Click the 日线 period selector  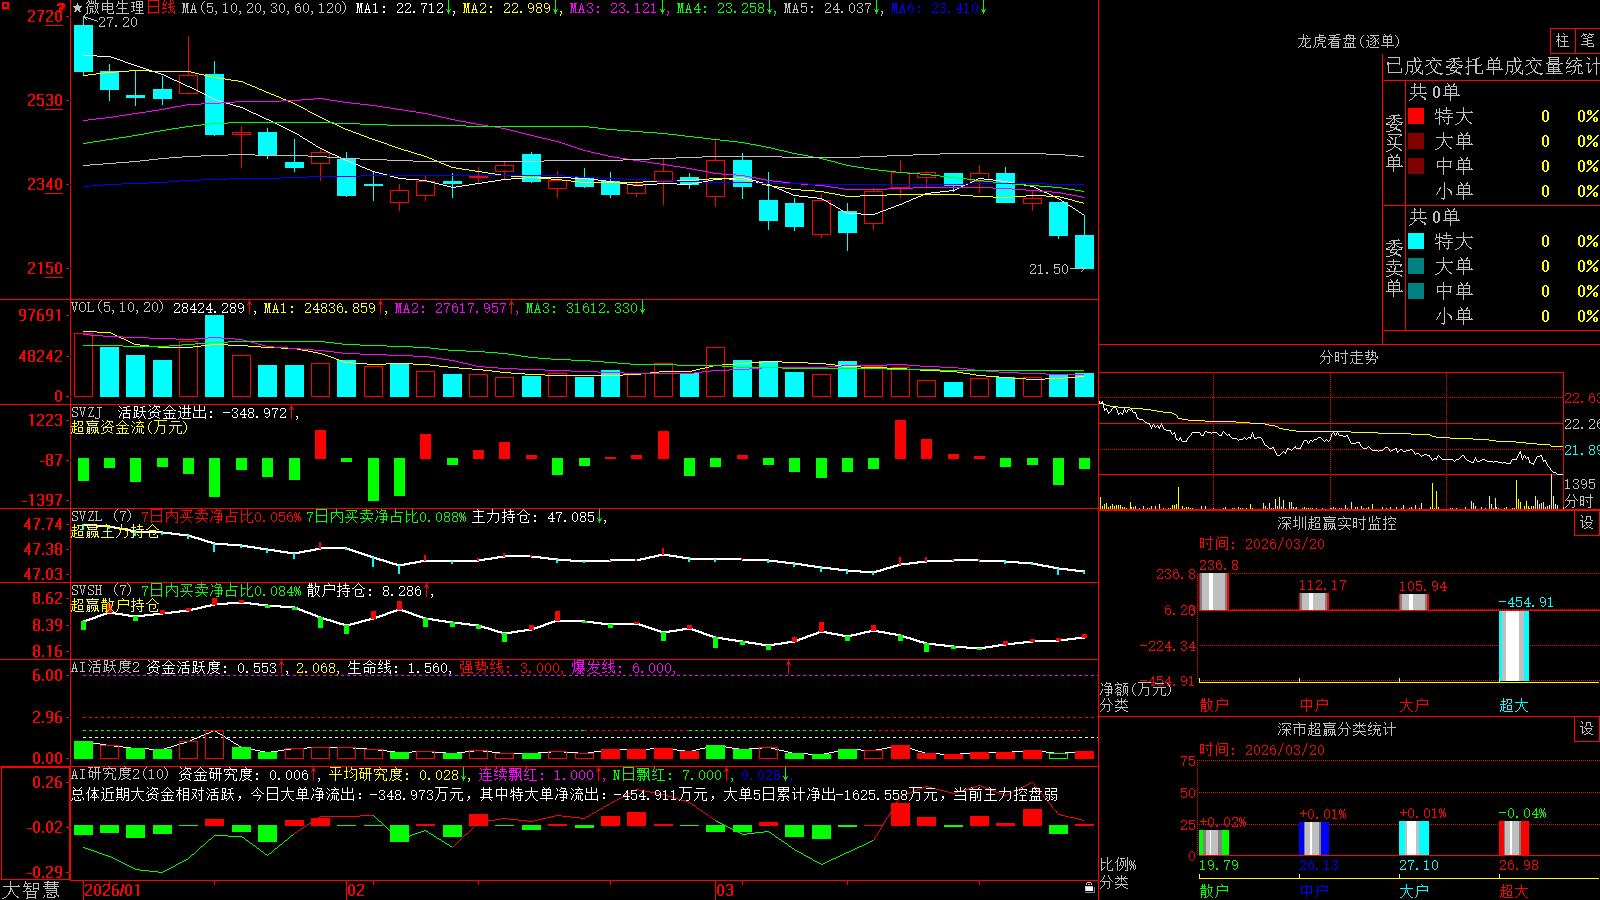161,8
